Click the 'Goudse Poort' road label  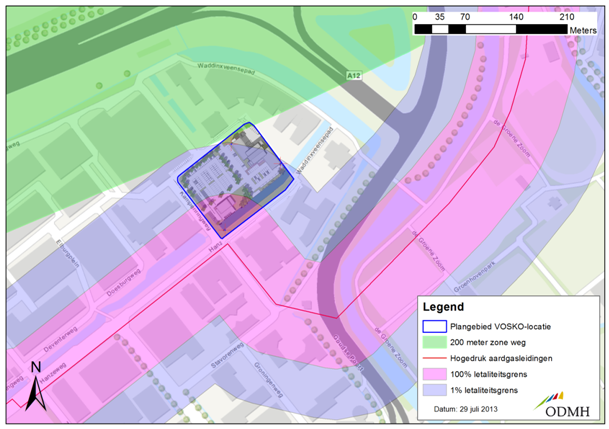(x=348, y=352)
